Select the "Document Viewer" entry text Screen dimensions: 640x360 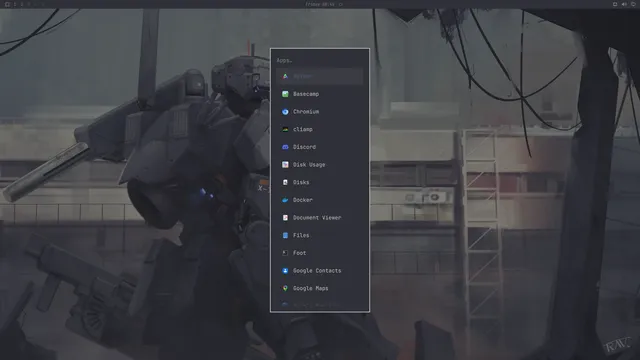(x=317, y=218)
